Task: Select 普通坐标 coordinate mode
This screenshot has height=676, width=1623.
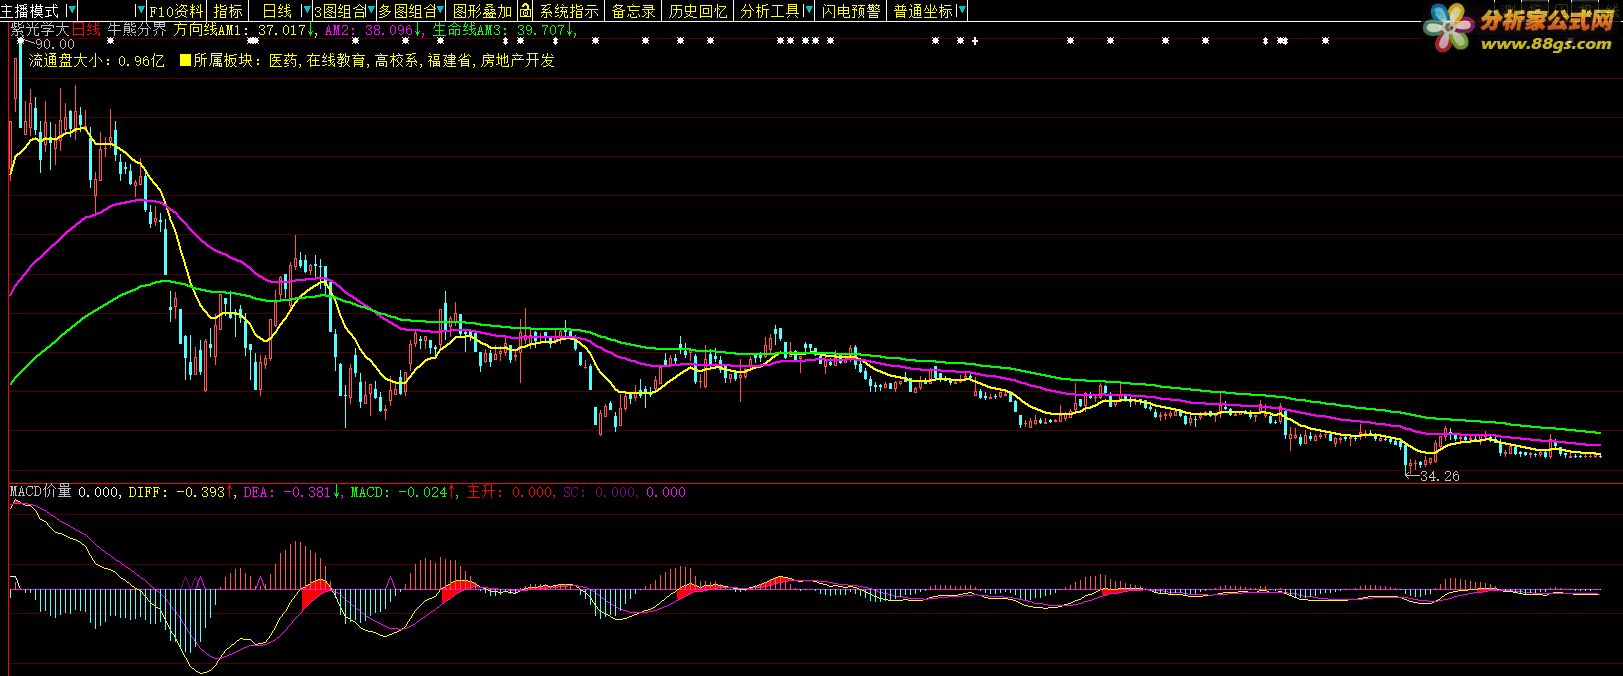Action: 923,11
